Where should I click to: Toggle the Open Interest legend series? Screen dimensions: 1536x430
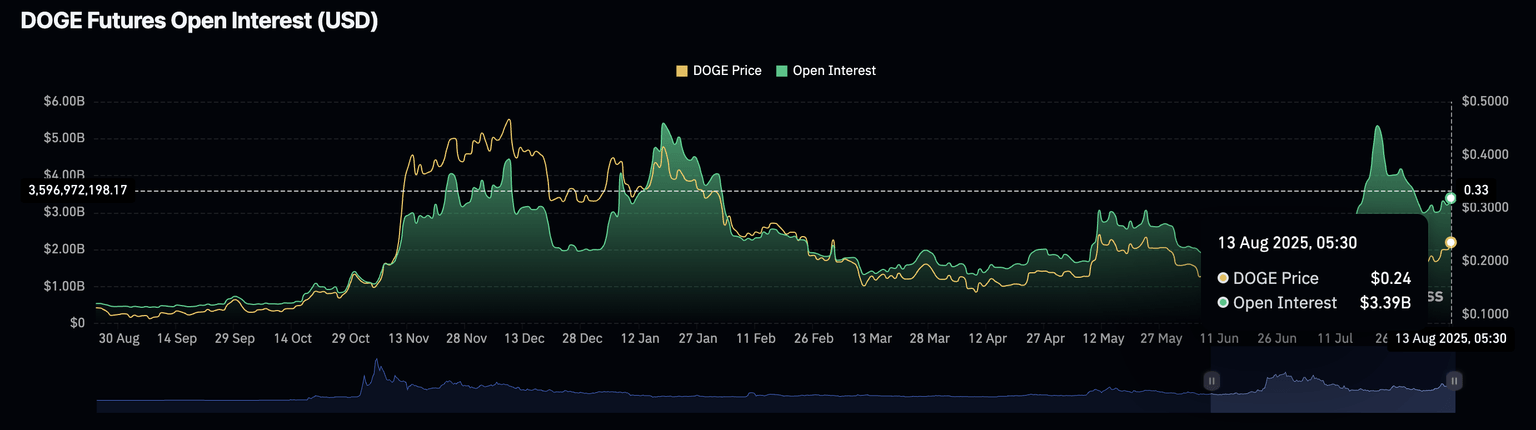pos(826,71)
